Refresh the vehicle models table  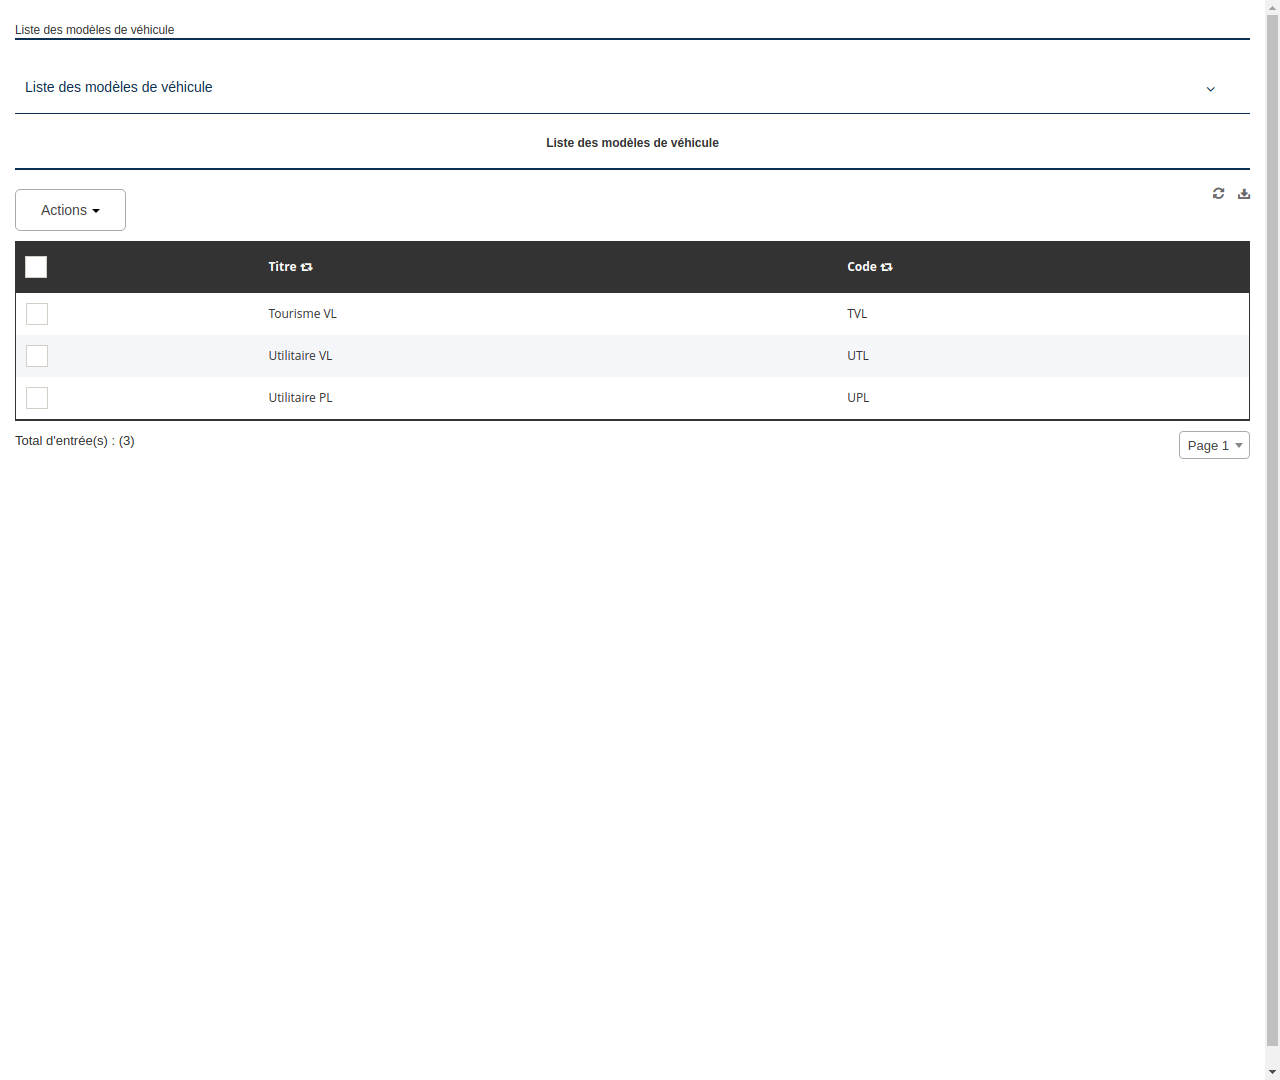[x=1218, y=193]
